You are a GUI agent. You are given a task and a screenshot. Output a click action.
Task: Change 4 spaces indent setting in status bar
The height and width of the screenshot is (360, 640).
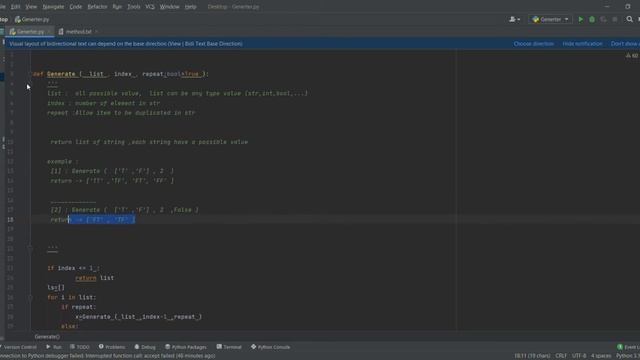click(x=601, y=356)
